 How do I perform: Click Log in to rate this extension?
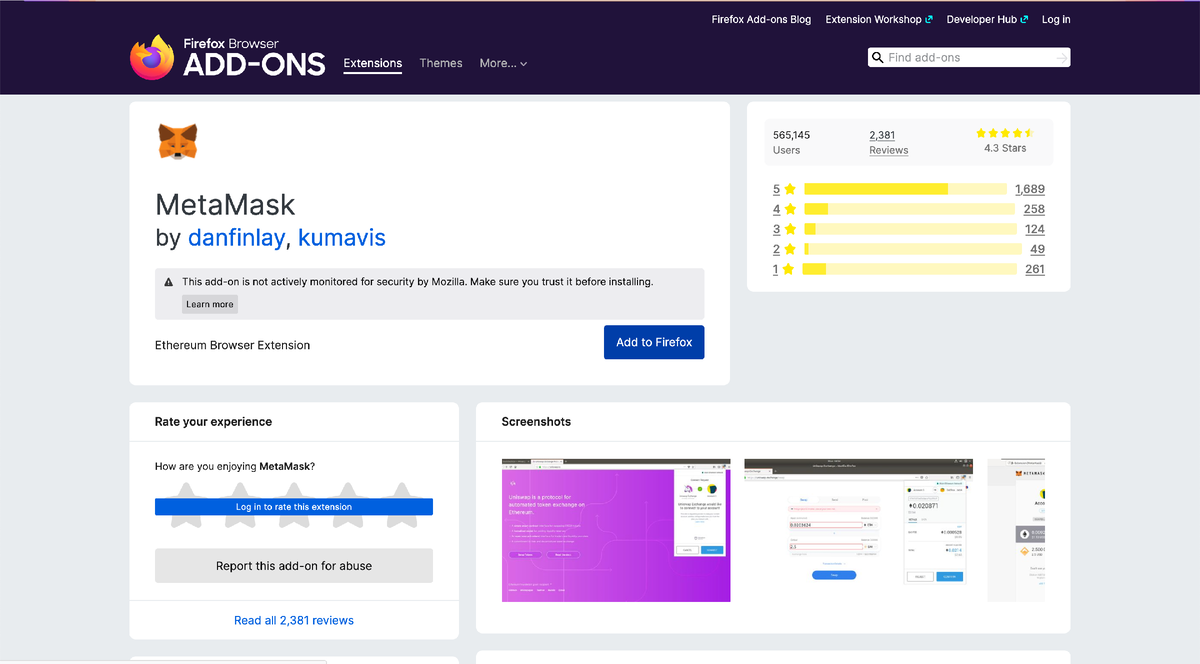coord(294,507)
